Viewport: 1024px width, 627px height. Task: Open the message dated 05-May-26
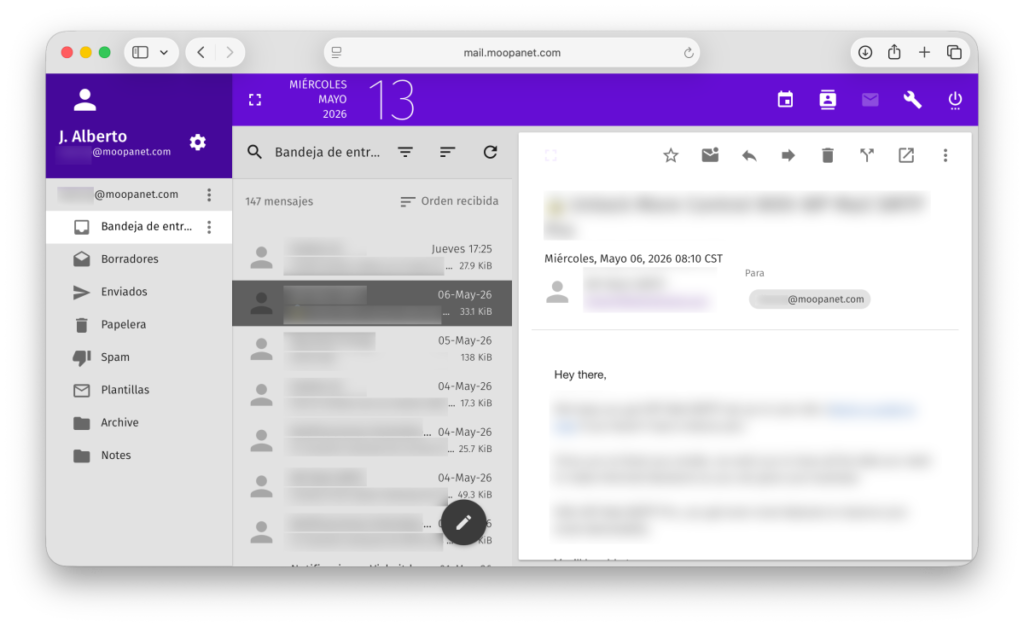pyautogui.click(x=372, y=349)
